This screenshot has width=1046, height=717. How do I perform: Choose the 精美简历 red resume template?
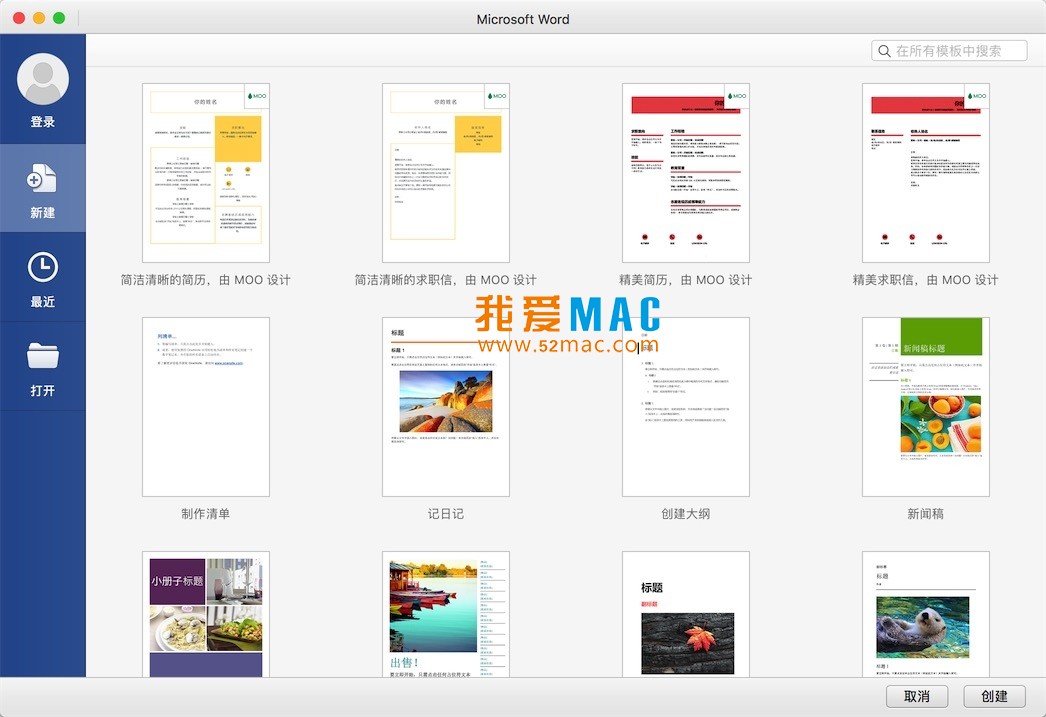[x=686, y=173]
